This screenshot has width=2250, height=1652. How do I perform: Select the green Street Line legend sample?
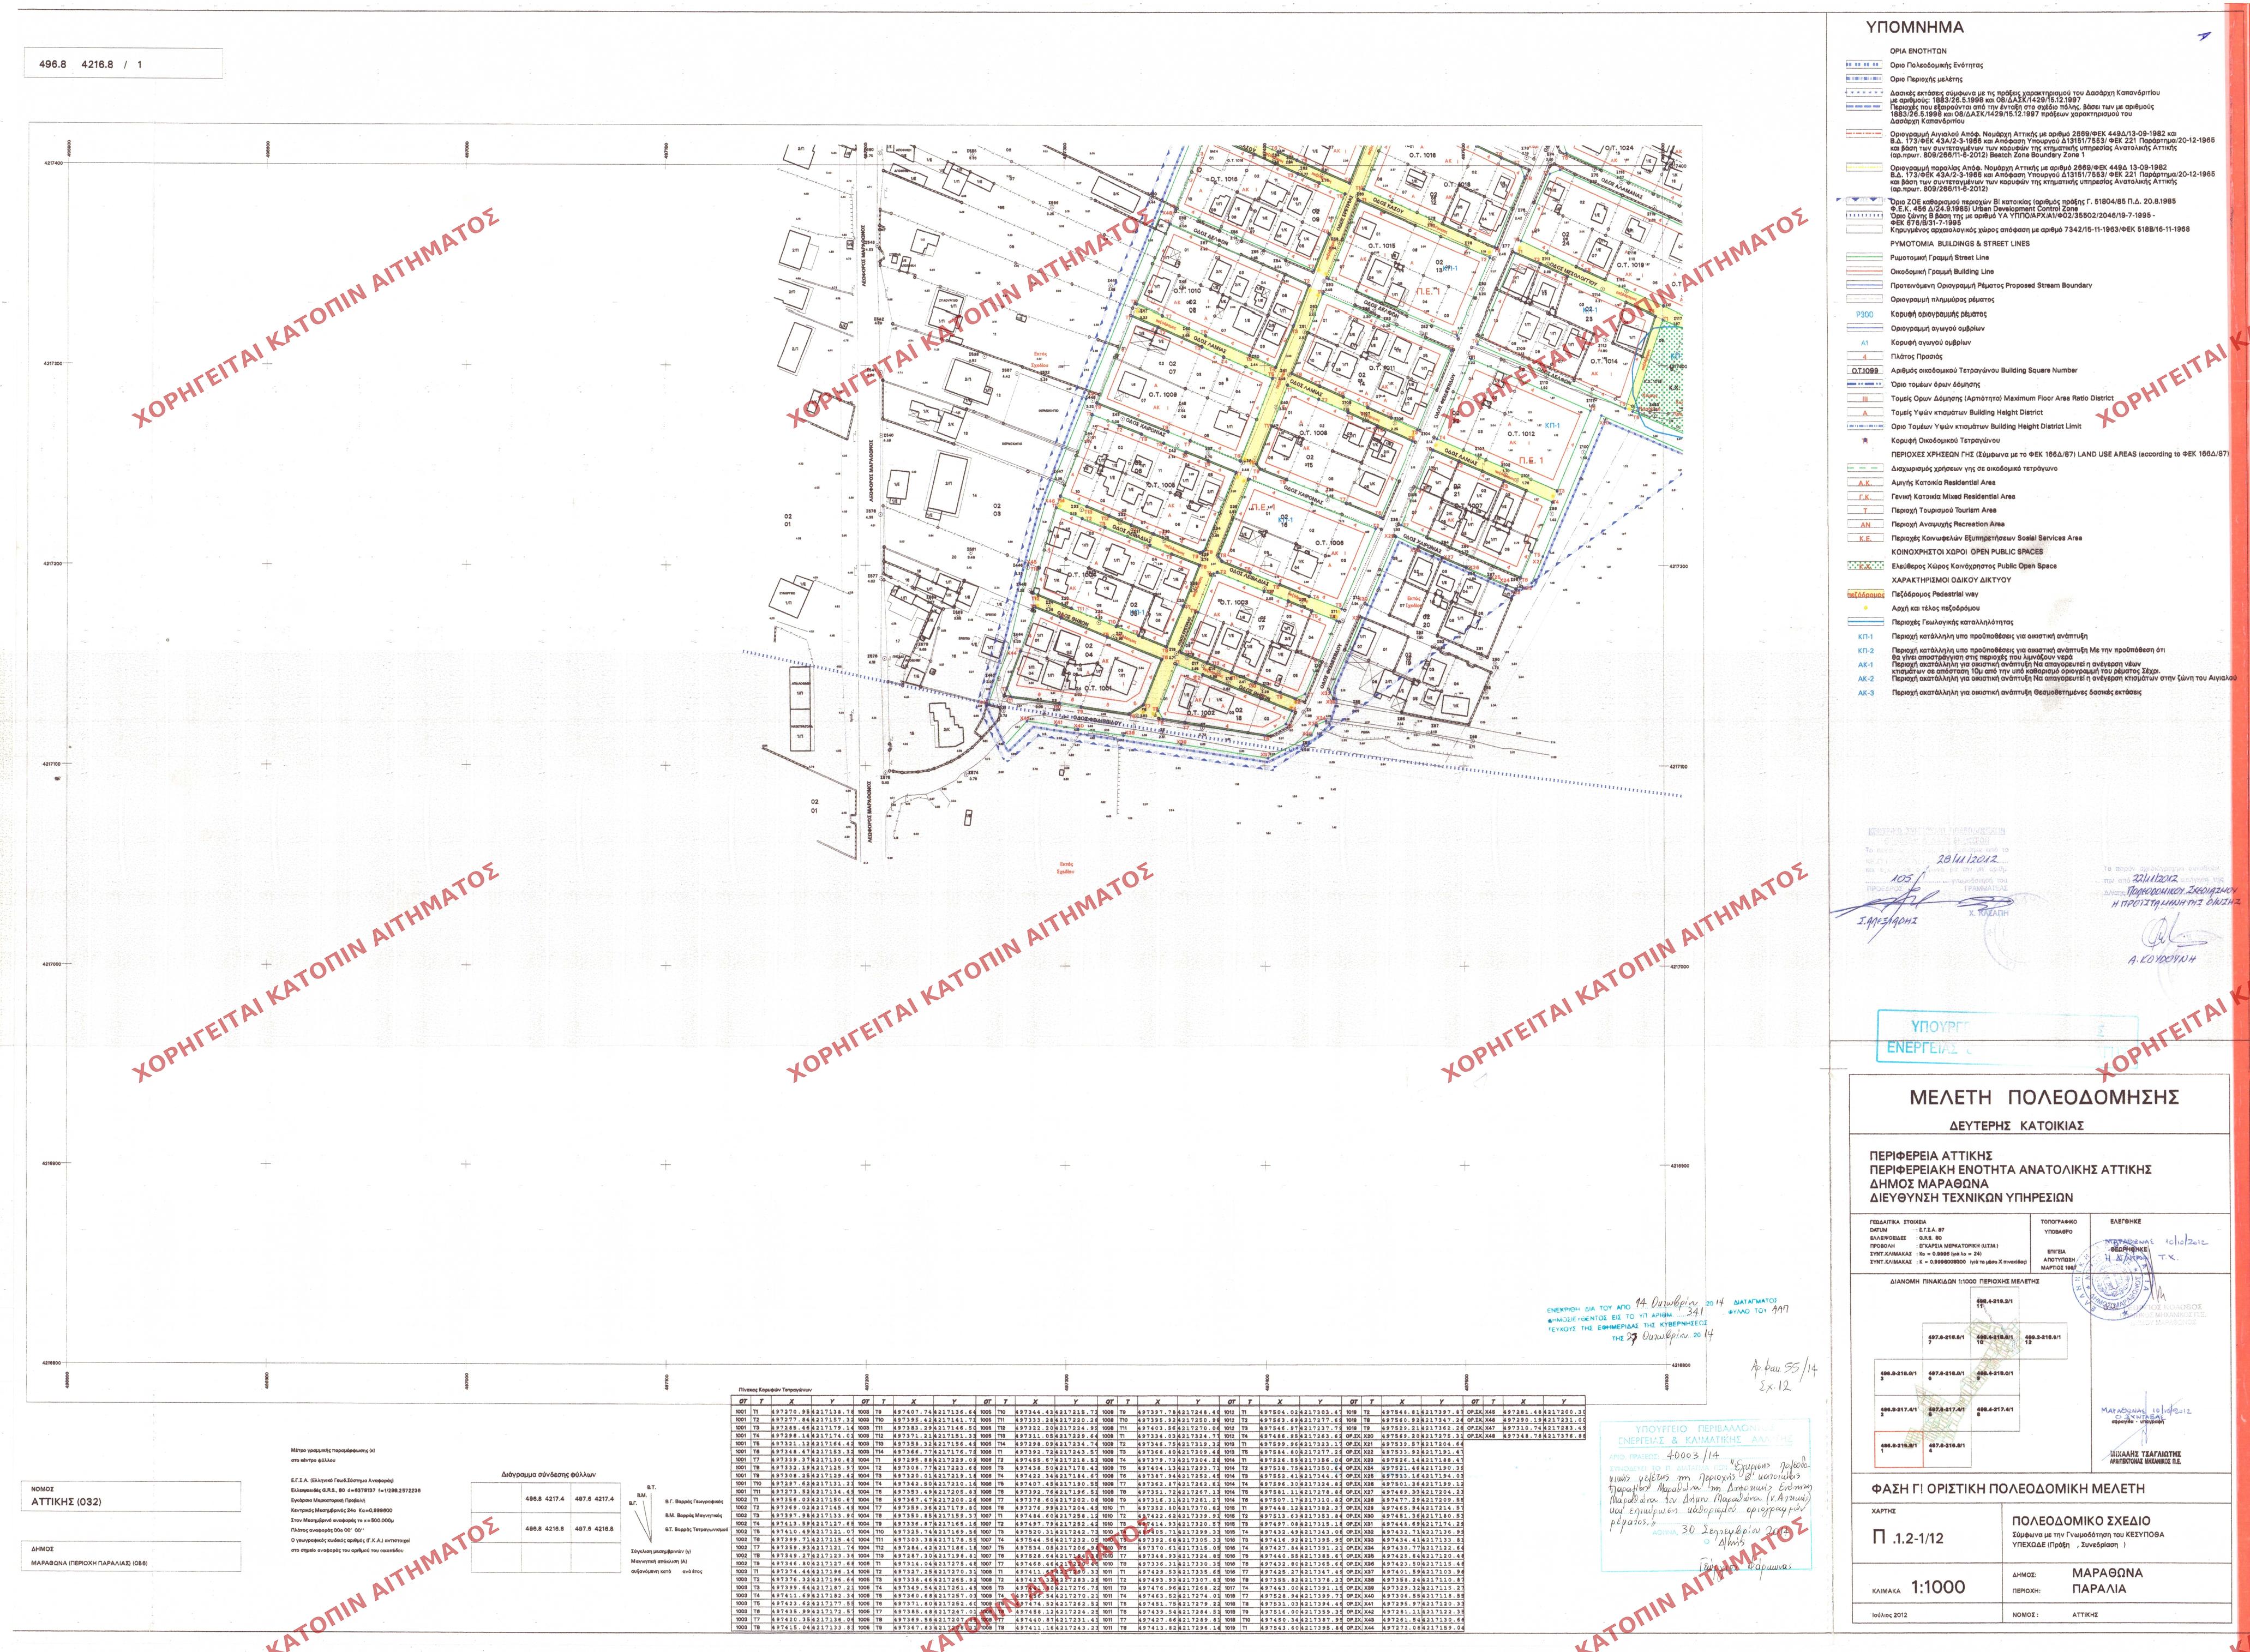point(1864,258)
